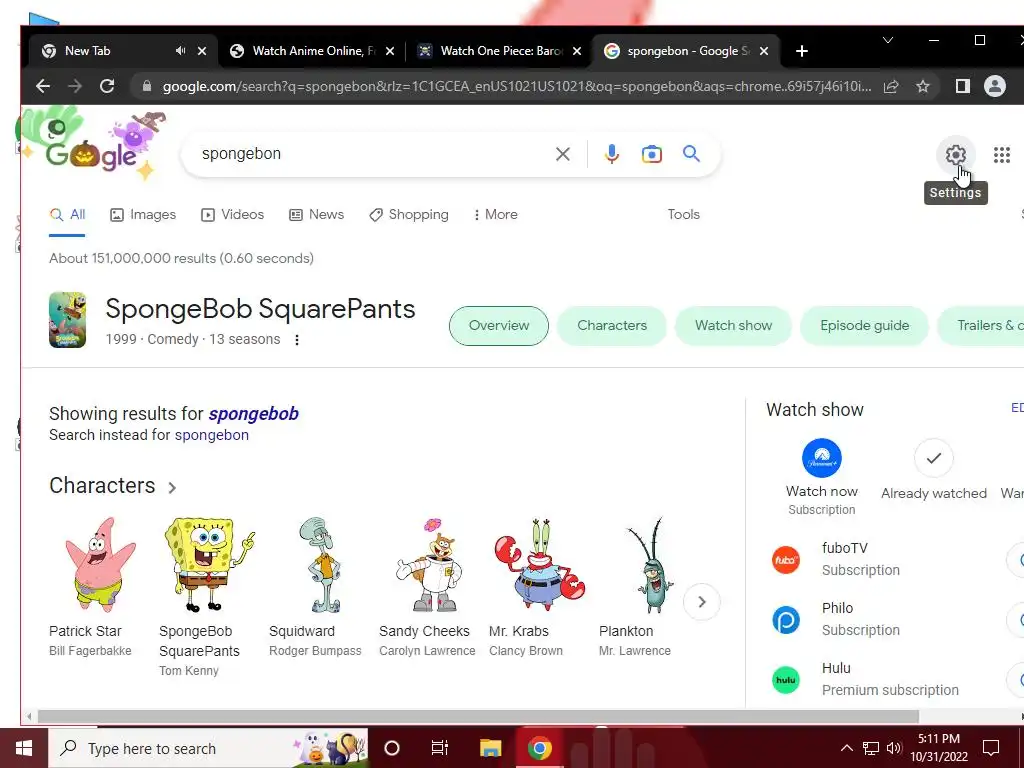
Task: Search instead for spongebon
Action: click(x=212, y=435)
